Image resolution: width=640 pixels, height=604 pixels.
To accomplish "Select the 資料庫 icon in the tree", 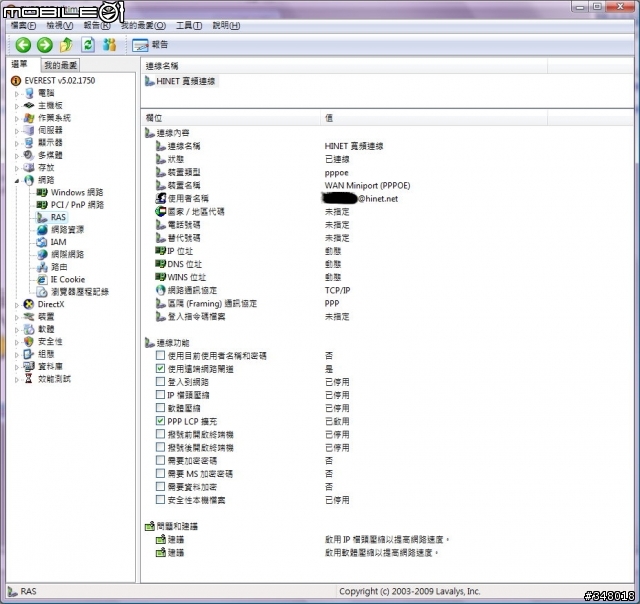I will click(29, 366).
